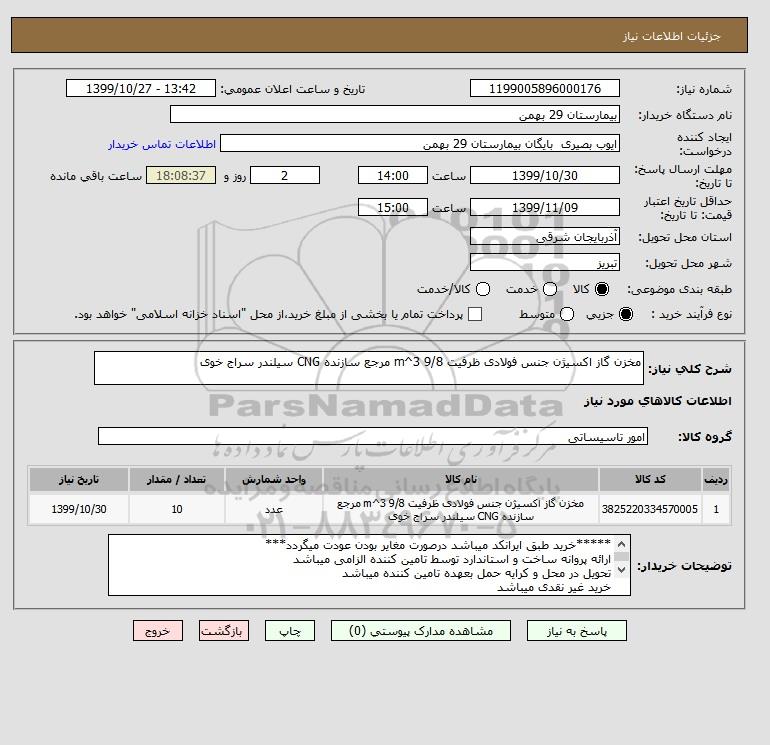Click the price validity date 1399/11/09 field
The height and width of the screenshot is (745, 770).
pos(545,207)
